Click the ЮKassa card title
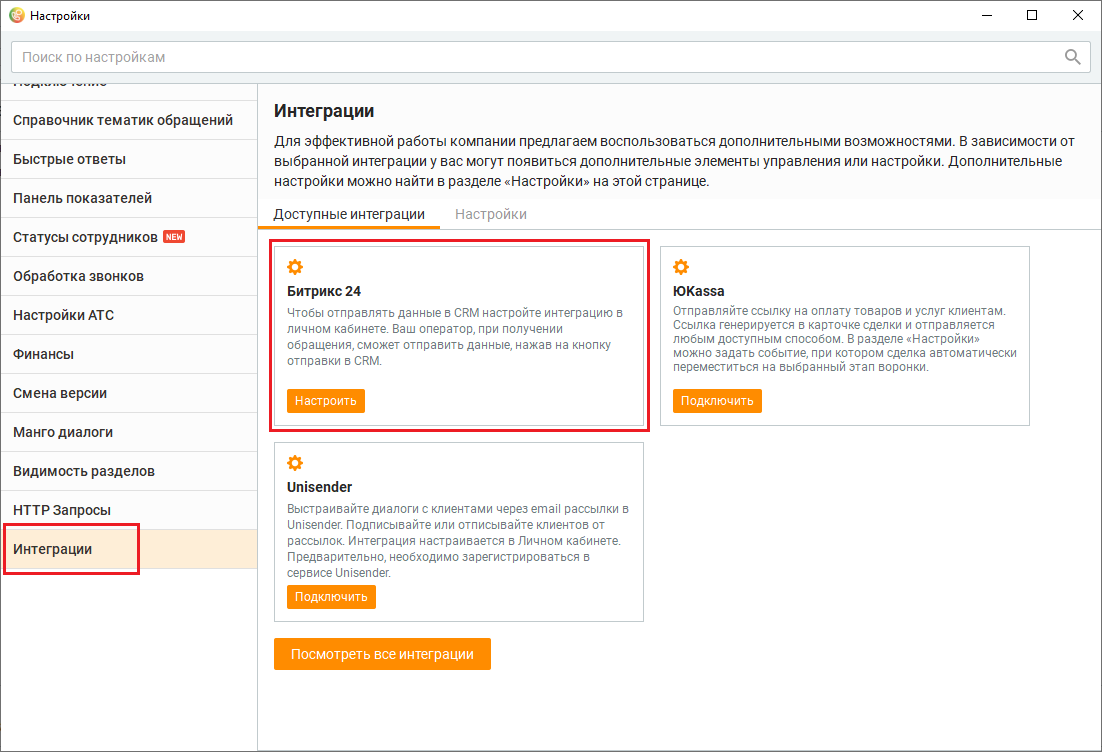 pyautogui.click(x=699, y=291)
